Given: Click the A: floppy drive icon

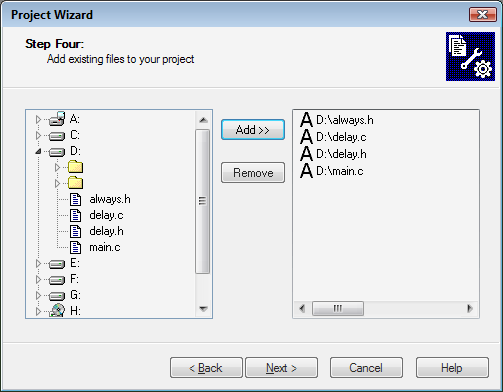Looking at the screenshot, I should [x=57, y=119].
